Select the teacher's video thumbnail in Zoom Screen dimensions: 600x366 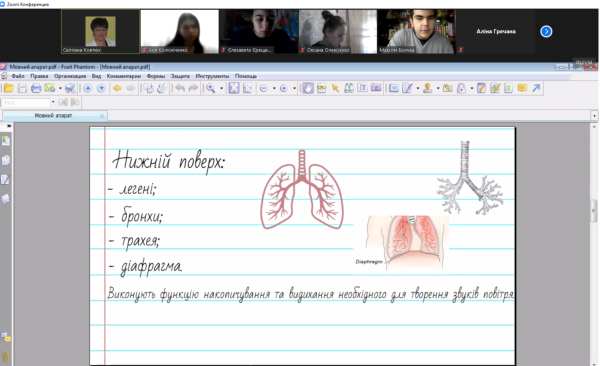pyautogui.click(x=100, y=32)
